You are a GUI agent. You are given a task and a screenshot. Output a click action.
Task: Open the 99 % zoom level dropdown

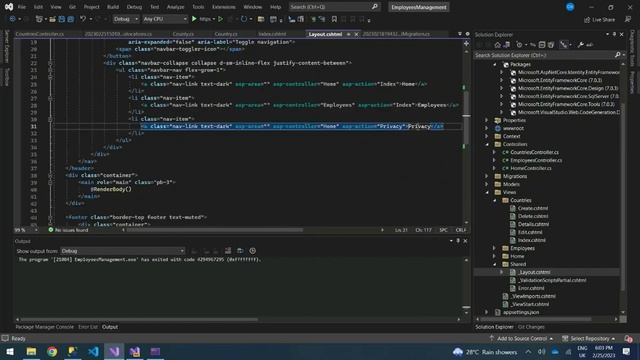pos(27,230)
